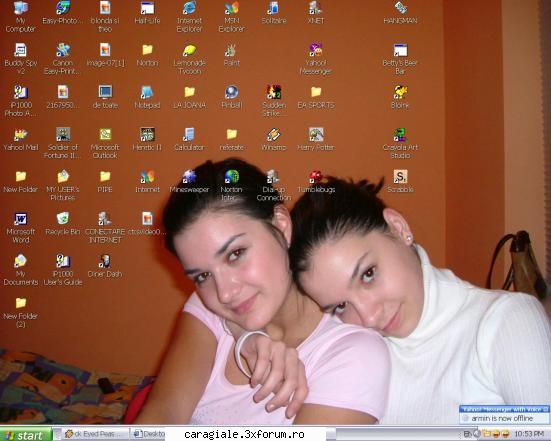Launch Yahoo! Messenger desktop icon
The image size is (551, 441).
[316, 59]
